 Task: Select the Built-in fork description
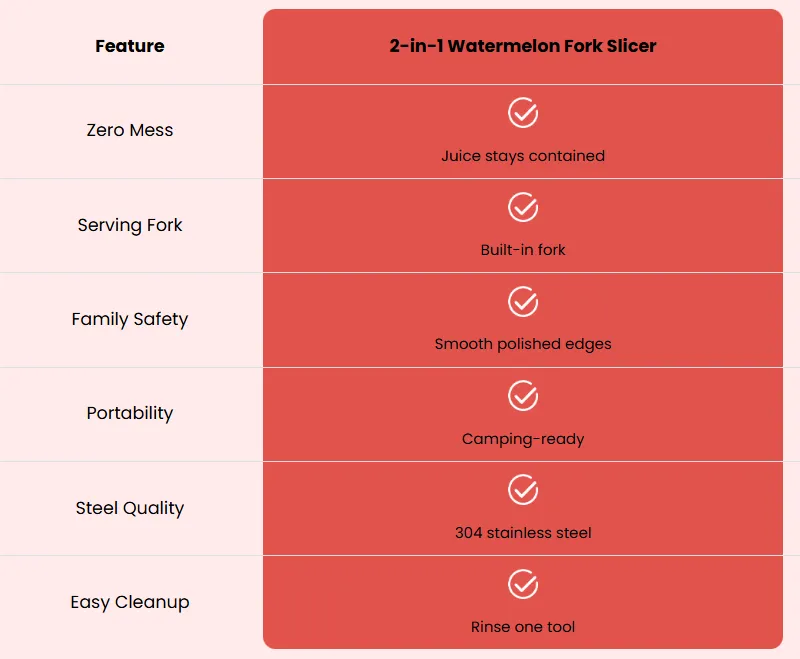[x=523, y=250]
